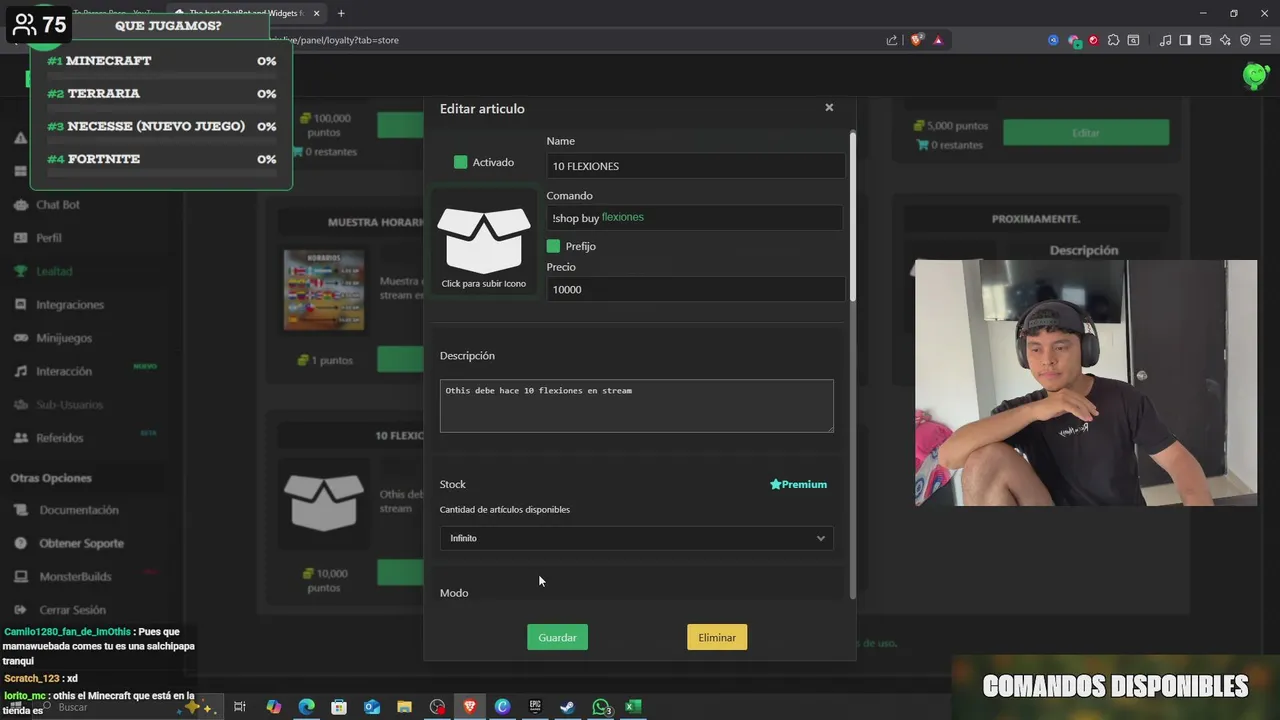Screen dimensions: 1280x720
Task: Click the Editar button on the 5,000 puntos card
Action: (1086, 133)
